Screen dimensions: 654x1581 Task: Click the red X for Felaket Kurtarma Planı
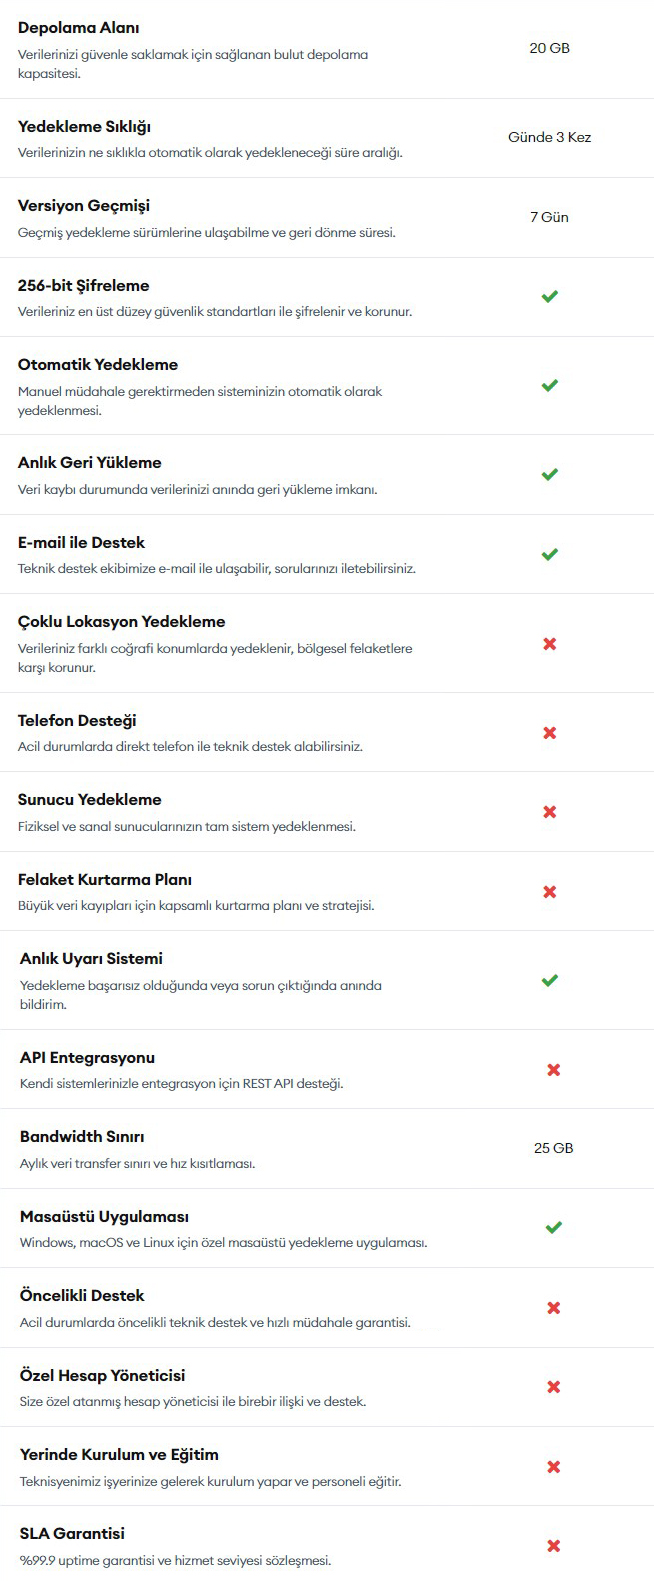(x=549, y=891)
